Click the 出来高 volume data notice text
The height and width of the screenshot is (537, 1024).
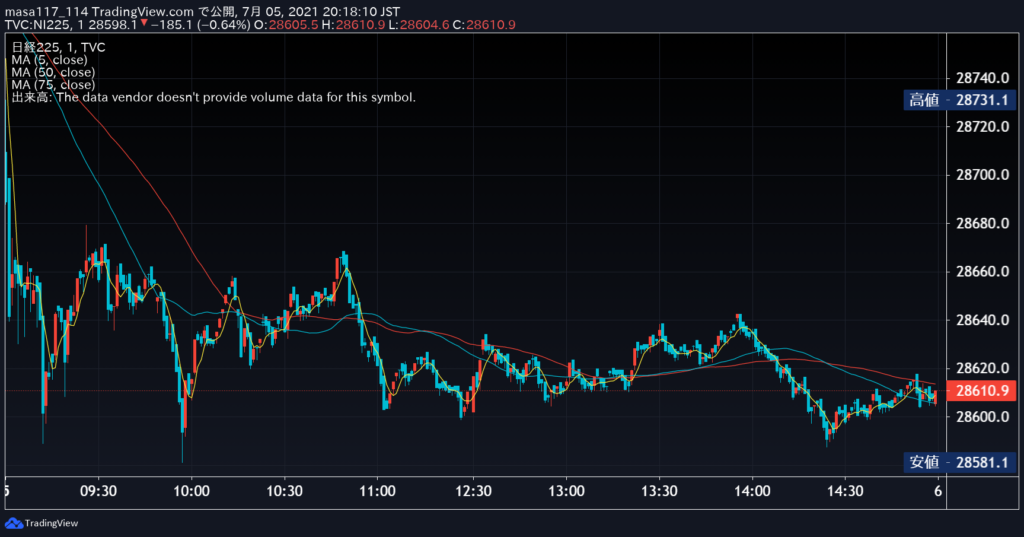tap(213, 97)
